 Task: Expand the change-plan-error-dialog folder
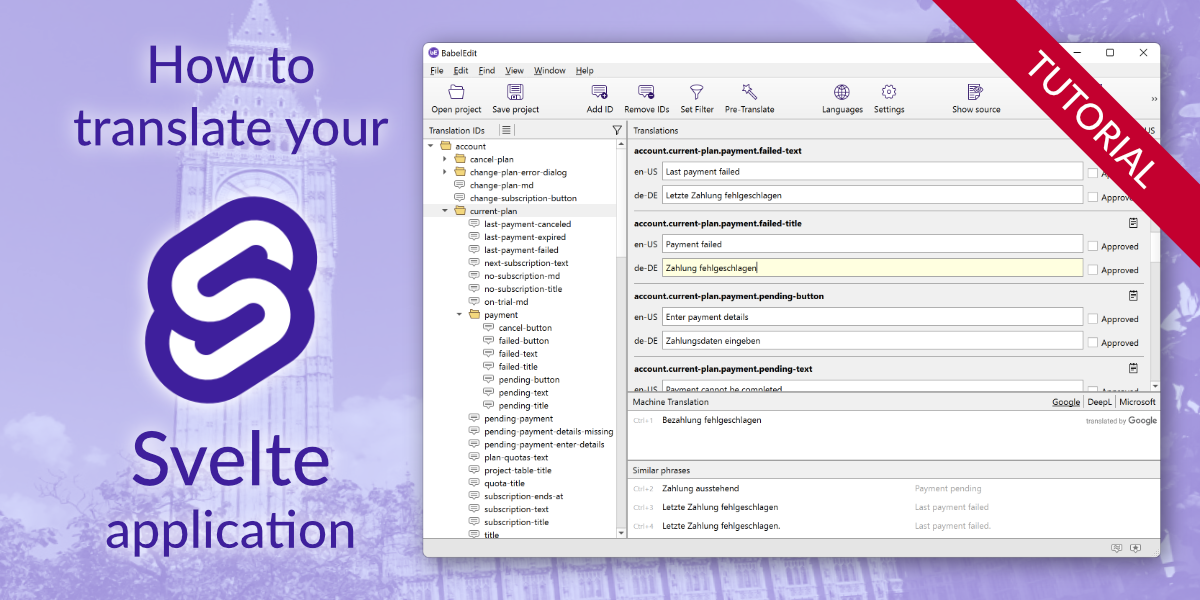pos(445,172)
